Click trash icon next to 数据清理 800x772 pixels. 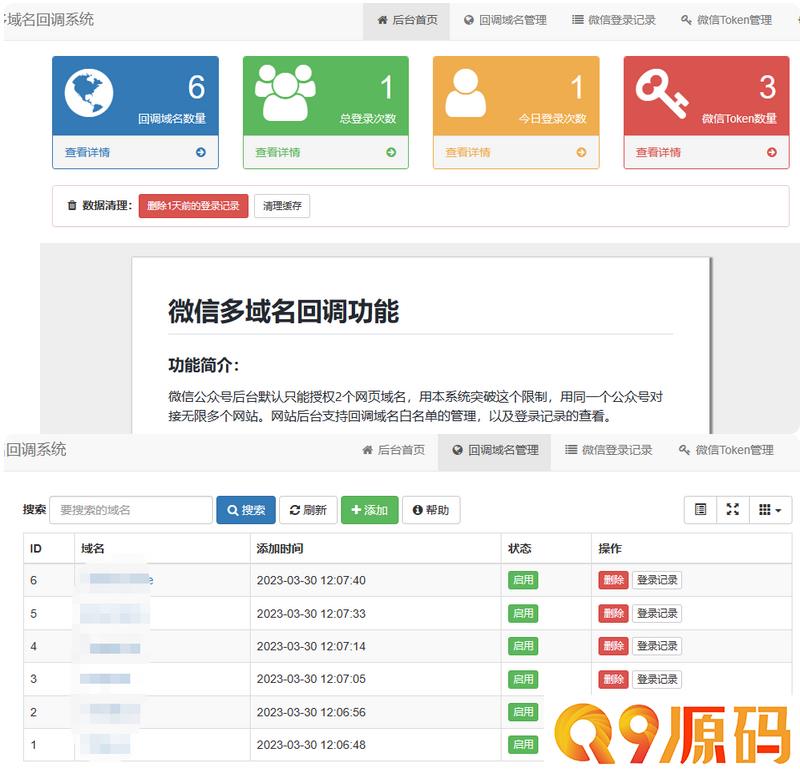[72, 205]
